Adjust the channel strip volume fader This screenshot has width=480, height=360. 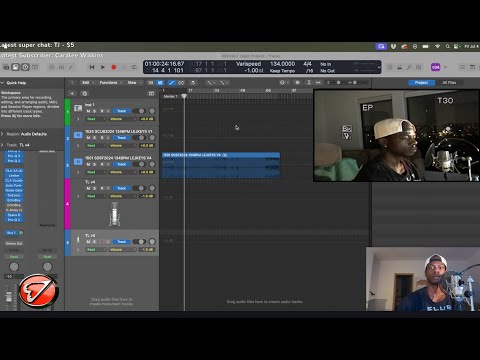(9, 295)
